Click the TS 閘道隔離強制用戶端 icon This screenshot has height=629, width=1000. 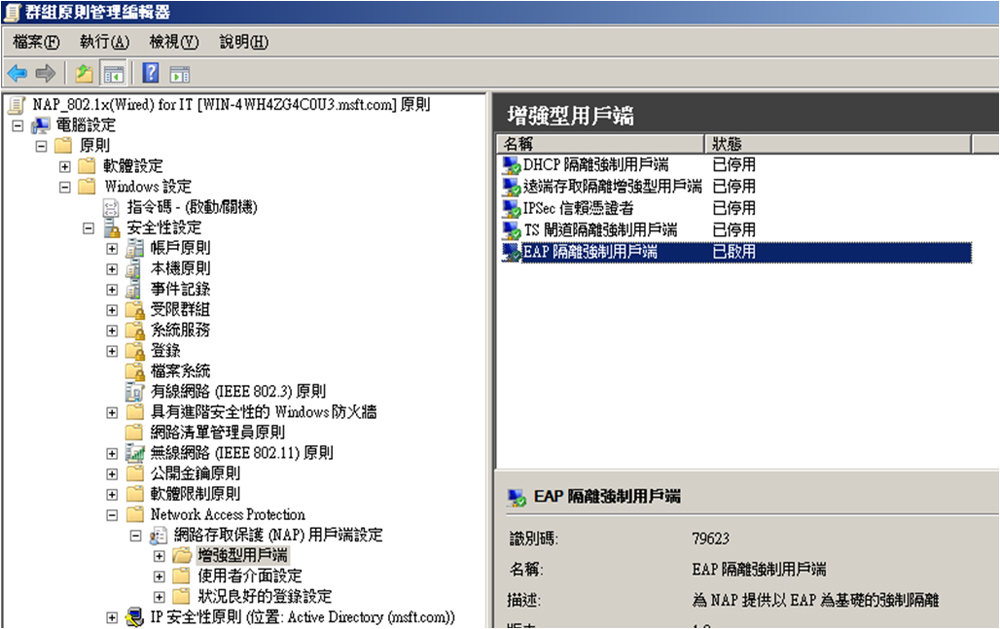[x=511, y=230]
